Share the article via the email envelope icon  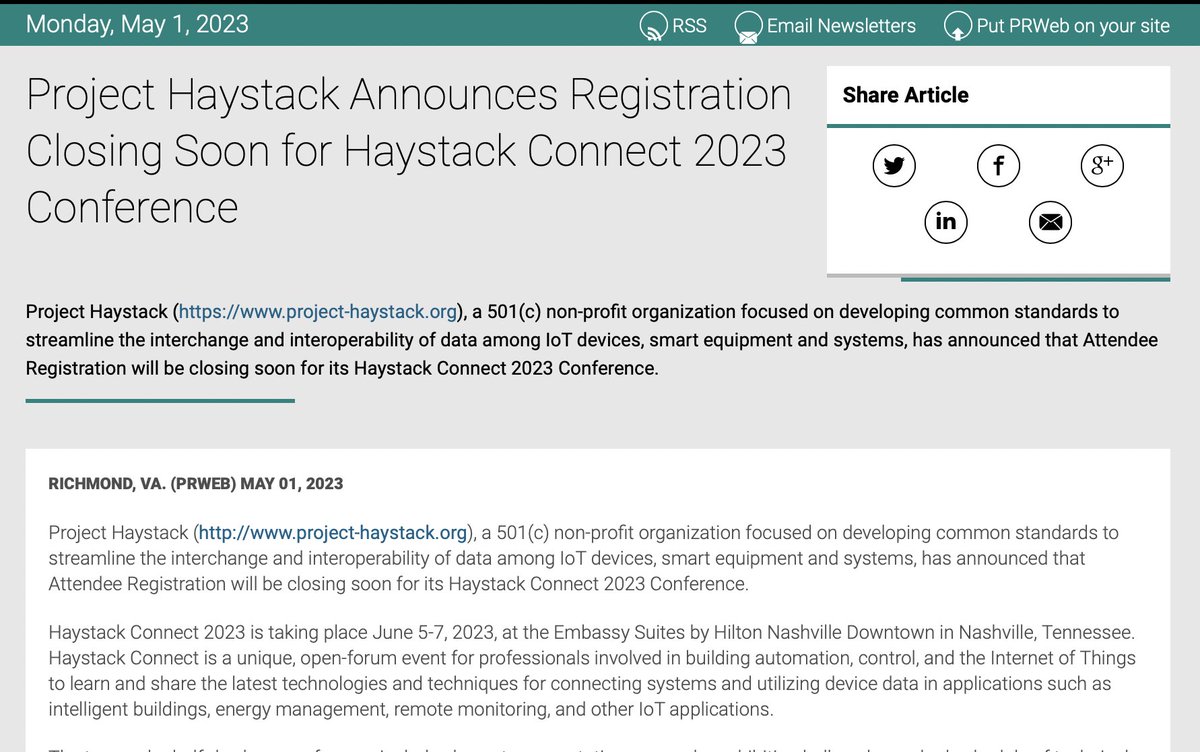click(1050, 222)
